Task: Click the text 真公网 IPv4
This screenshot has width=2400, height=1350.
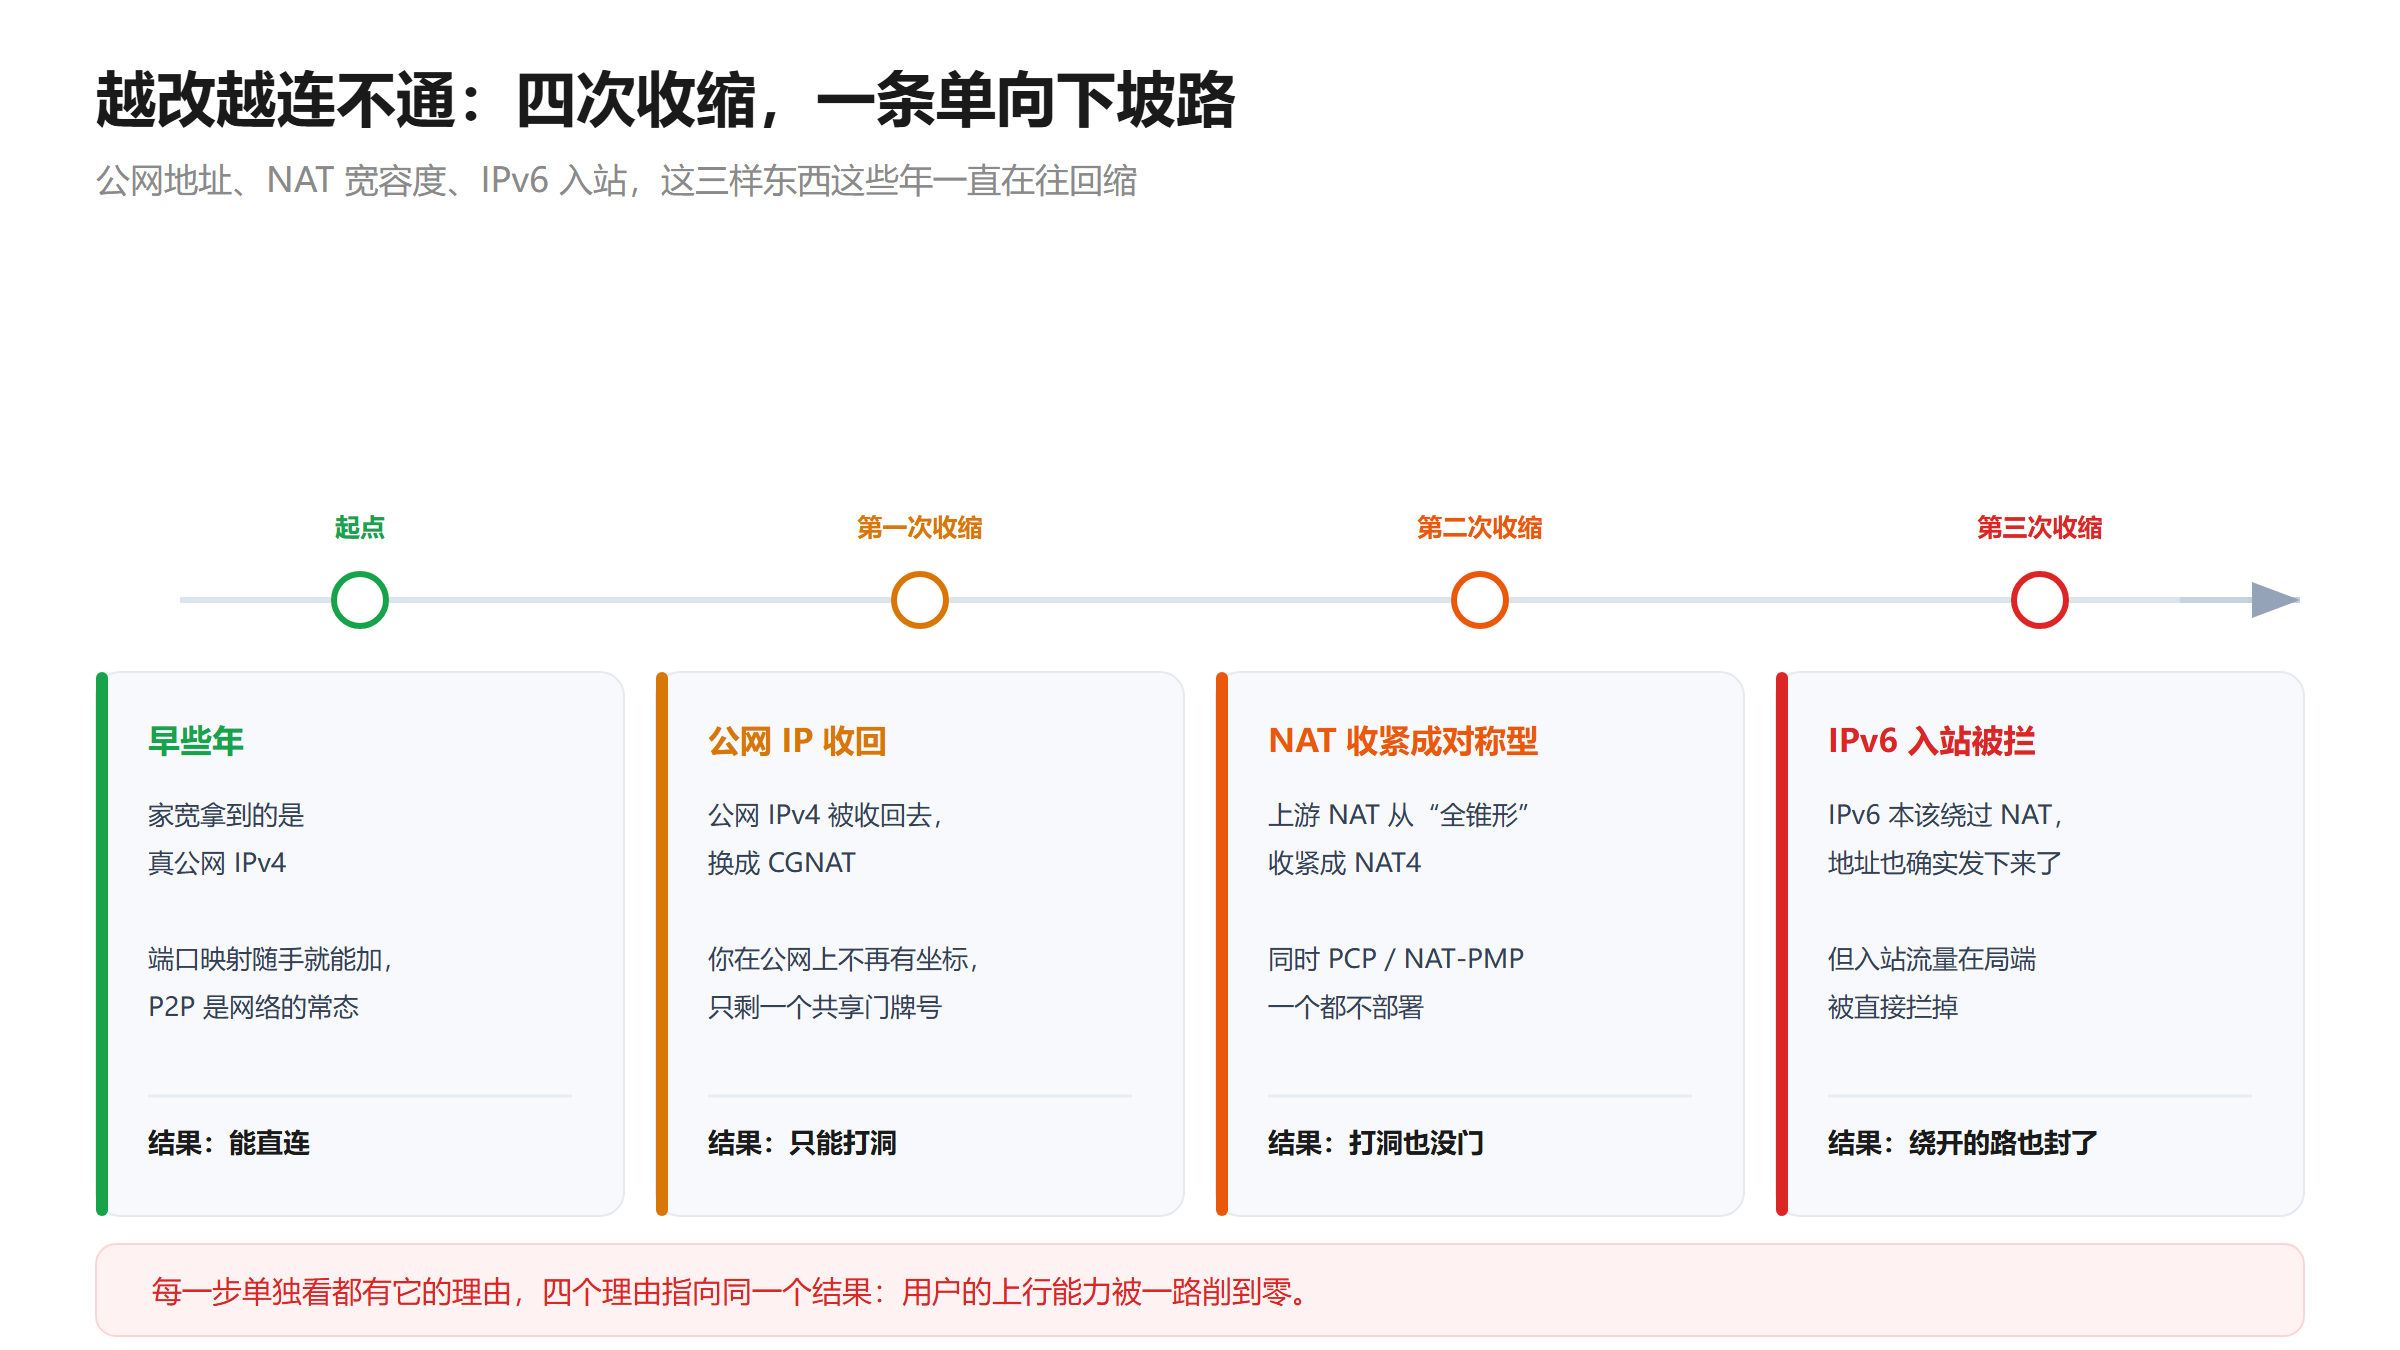Action: pos(217,863)
